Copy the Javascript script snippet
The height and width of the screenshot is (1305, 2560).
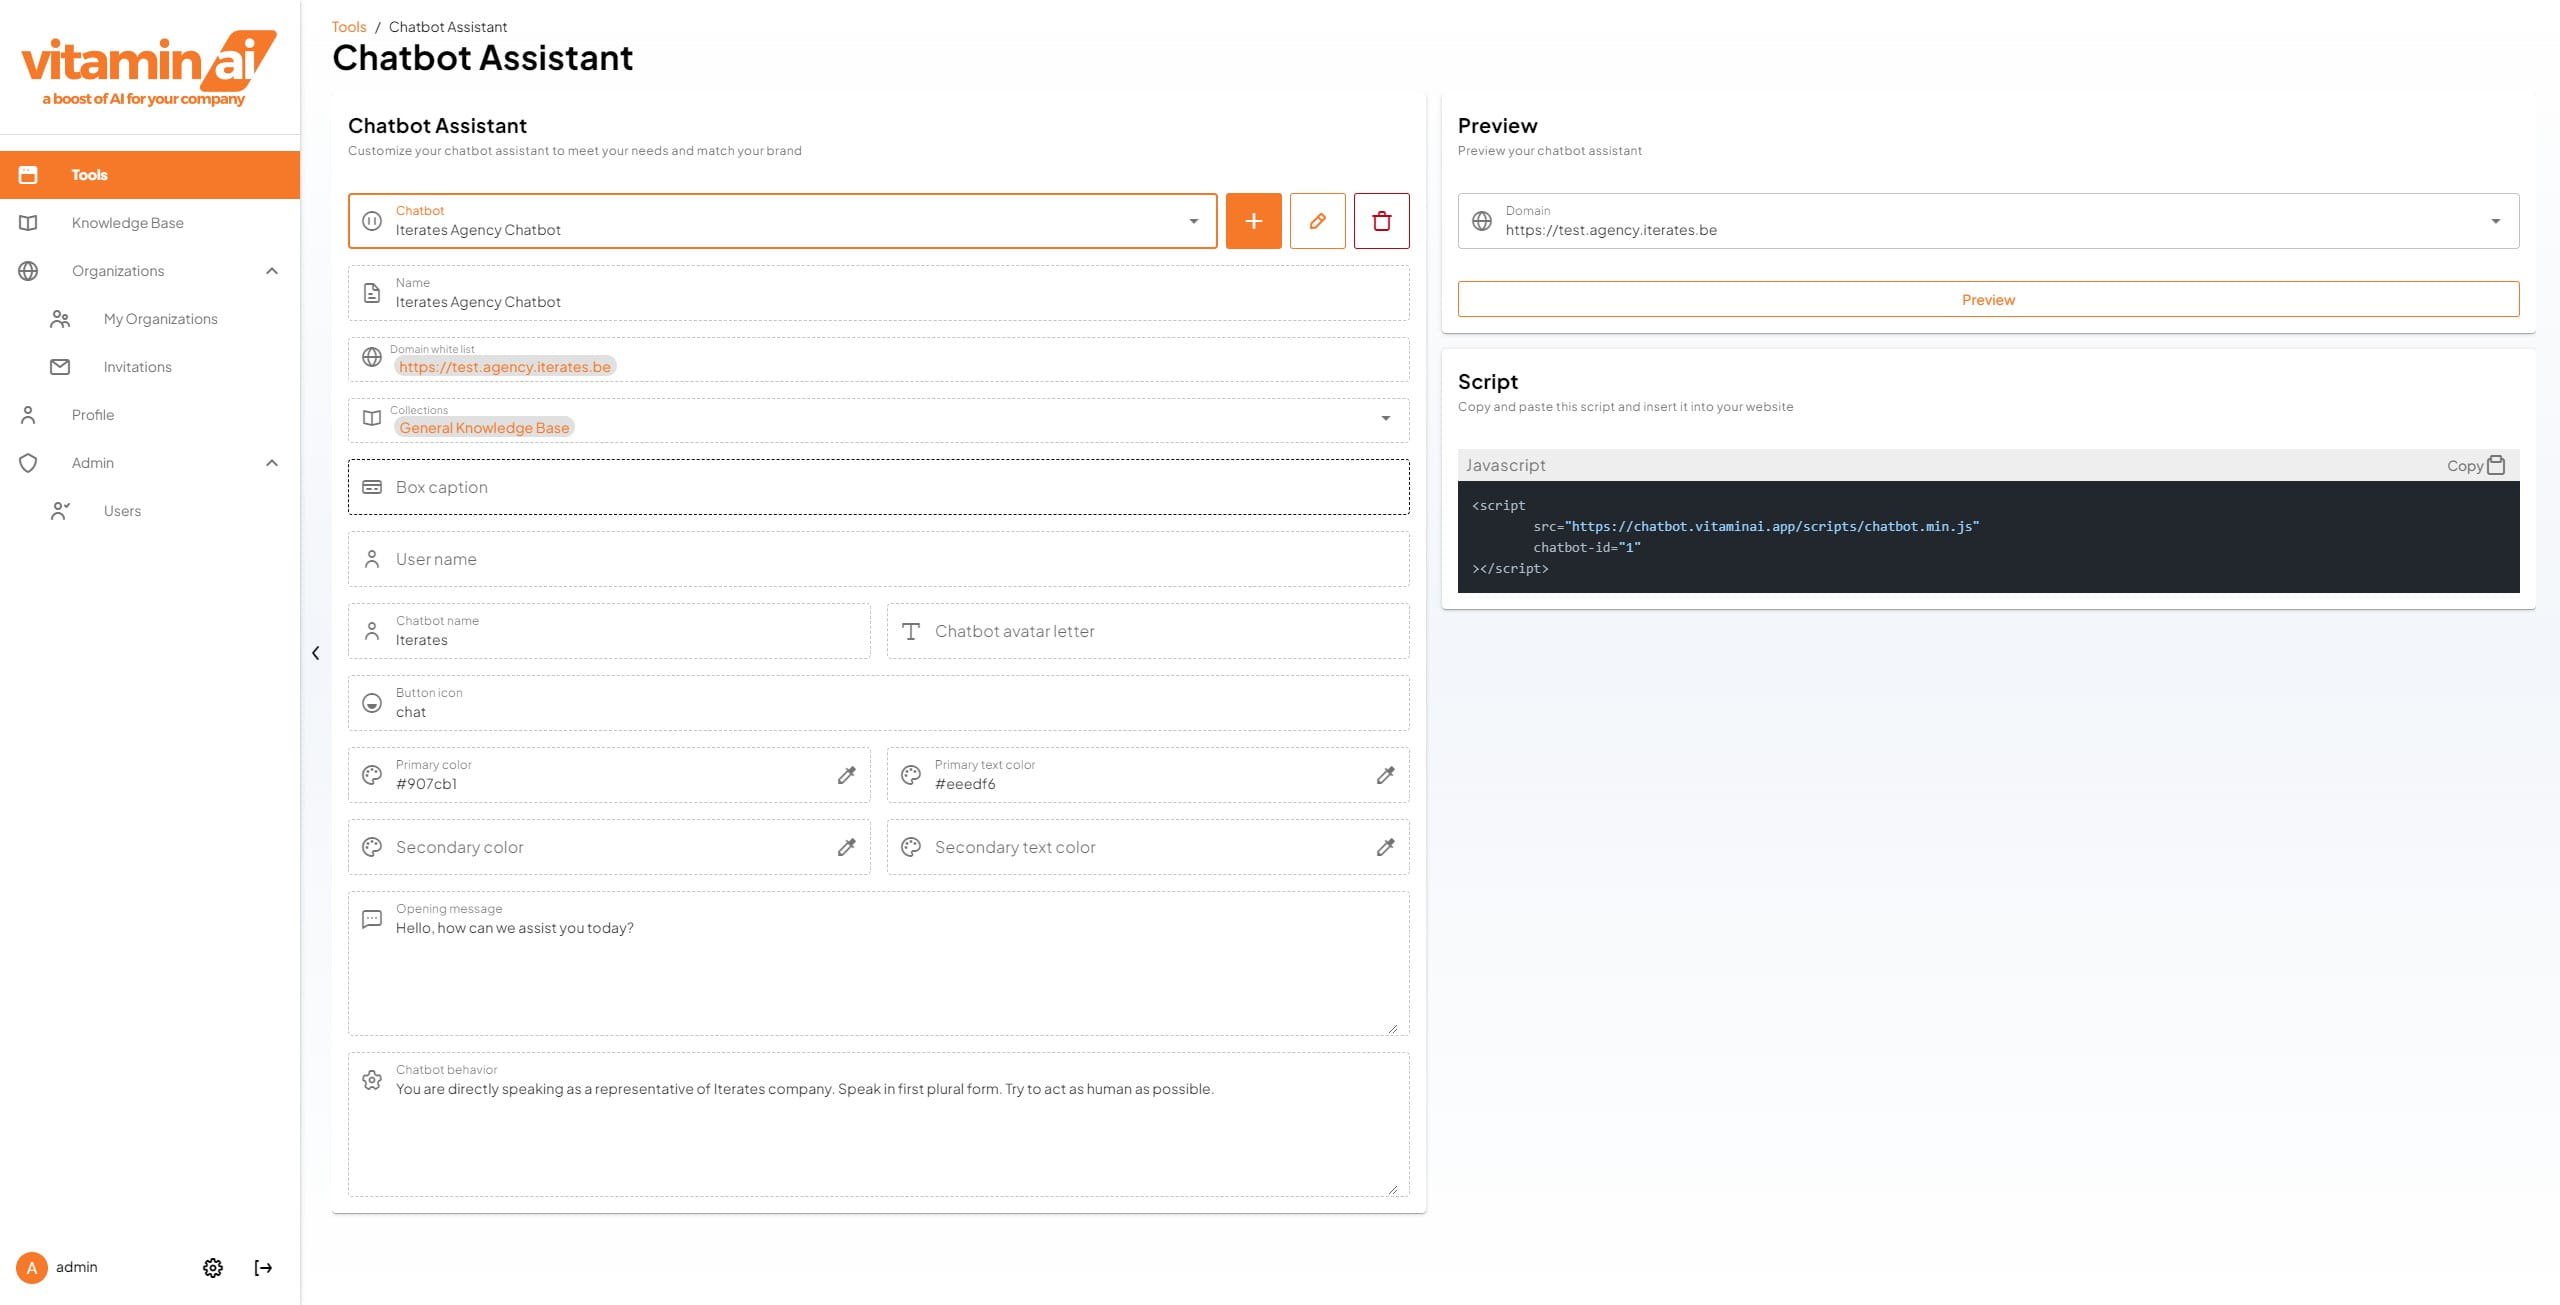pyautogui.click(x=2475, y=465)
